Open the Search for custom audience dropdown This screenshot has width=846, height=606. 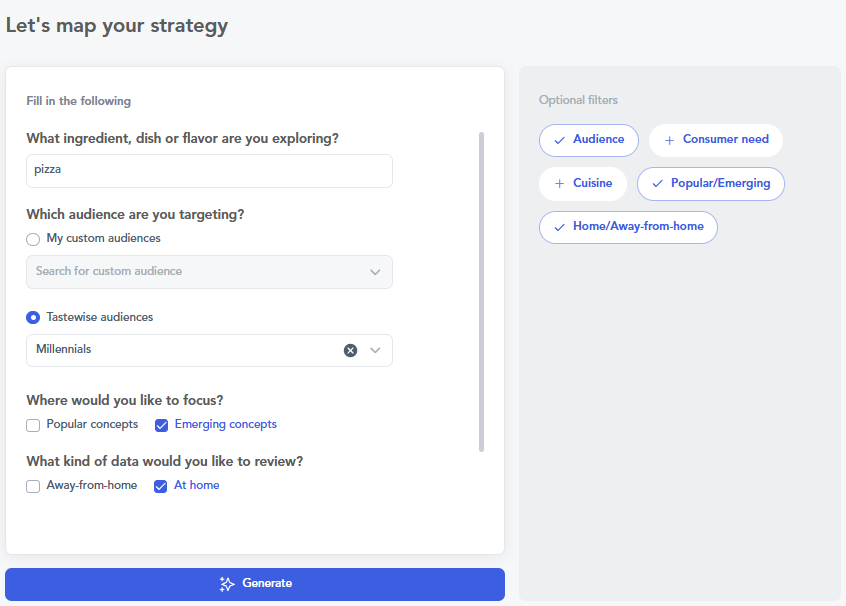pos(209,272)
